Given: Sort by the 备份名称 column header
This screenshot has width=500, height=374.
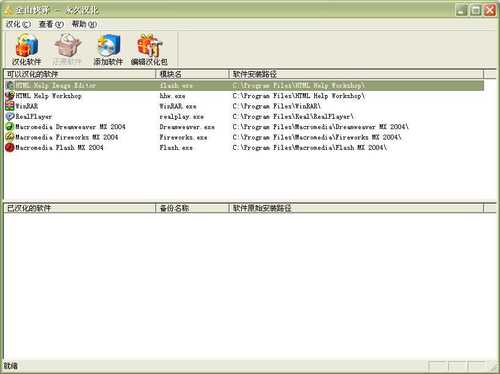Looking at the screenshot, I should (192, 208).
